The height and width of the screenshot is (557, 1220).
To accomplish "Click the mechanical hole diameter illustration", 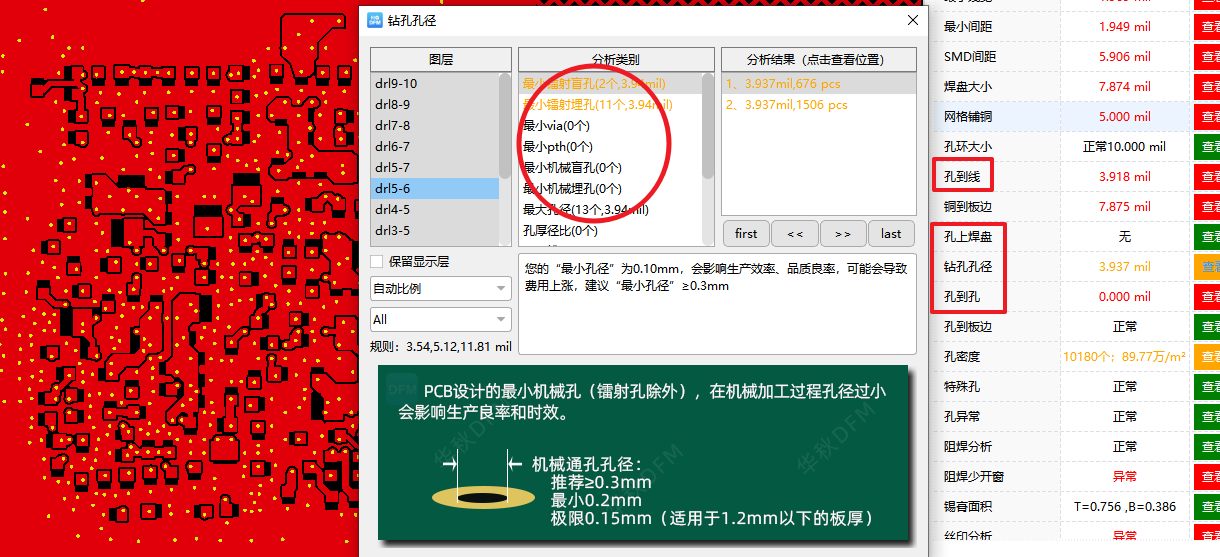I will 644,453.
